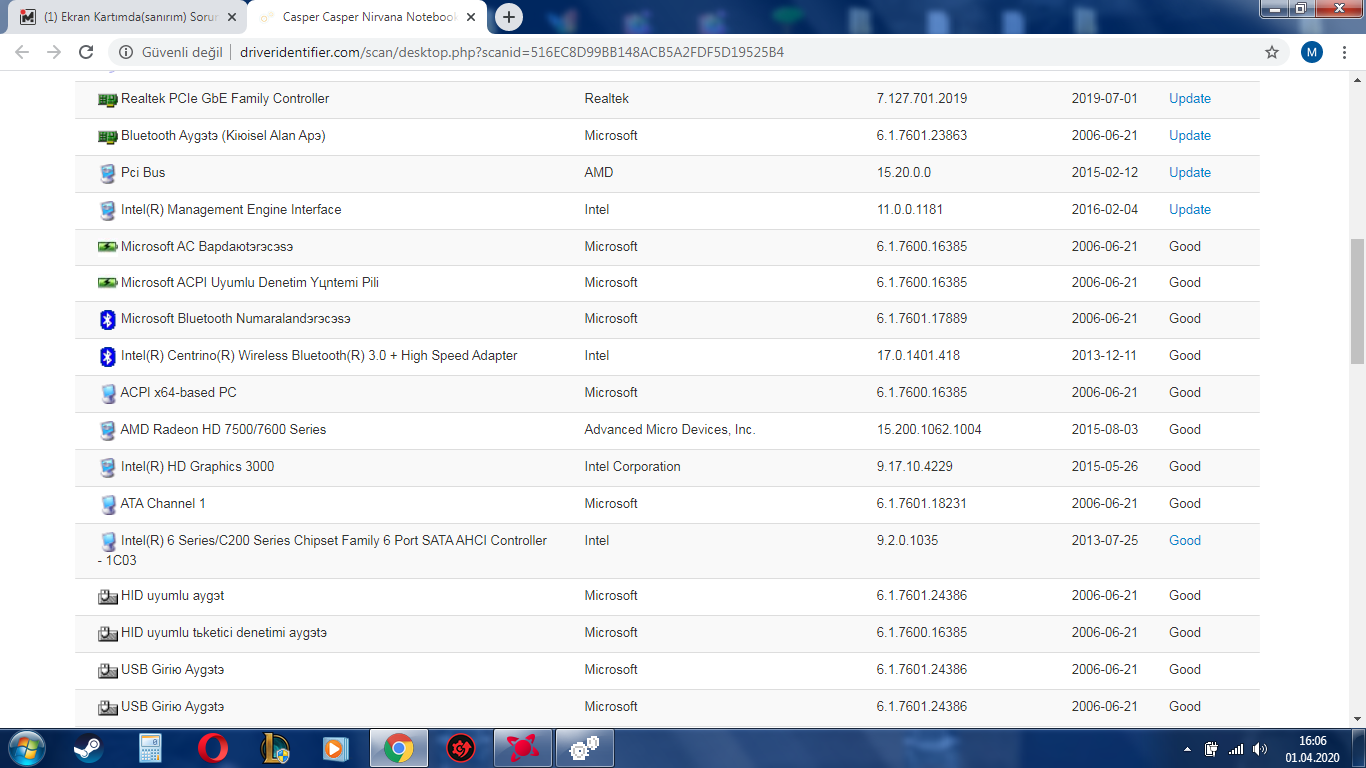The width and height of the screenshot is (1366, 768).
Task: Click the "ACPI x64-based PC" device name
Action: 179,393
